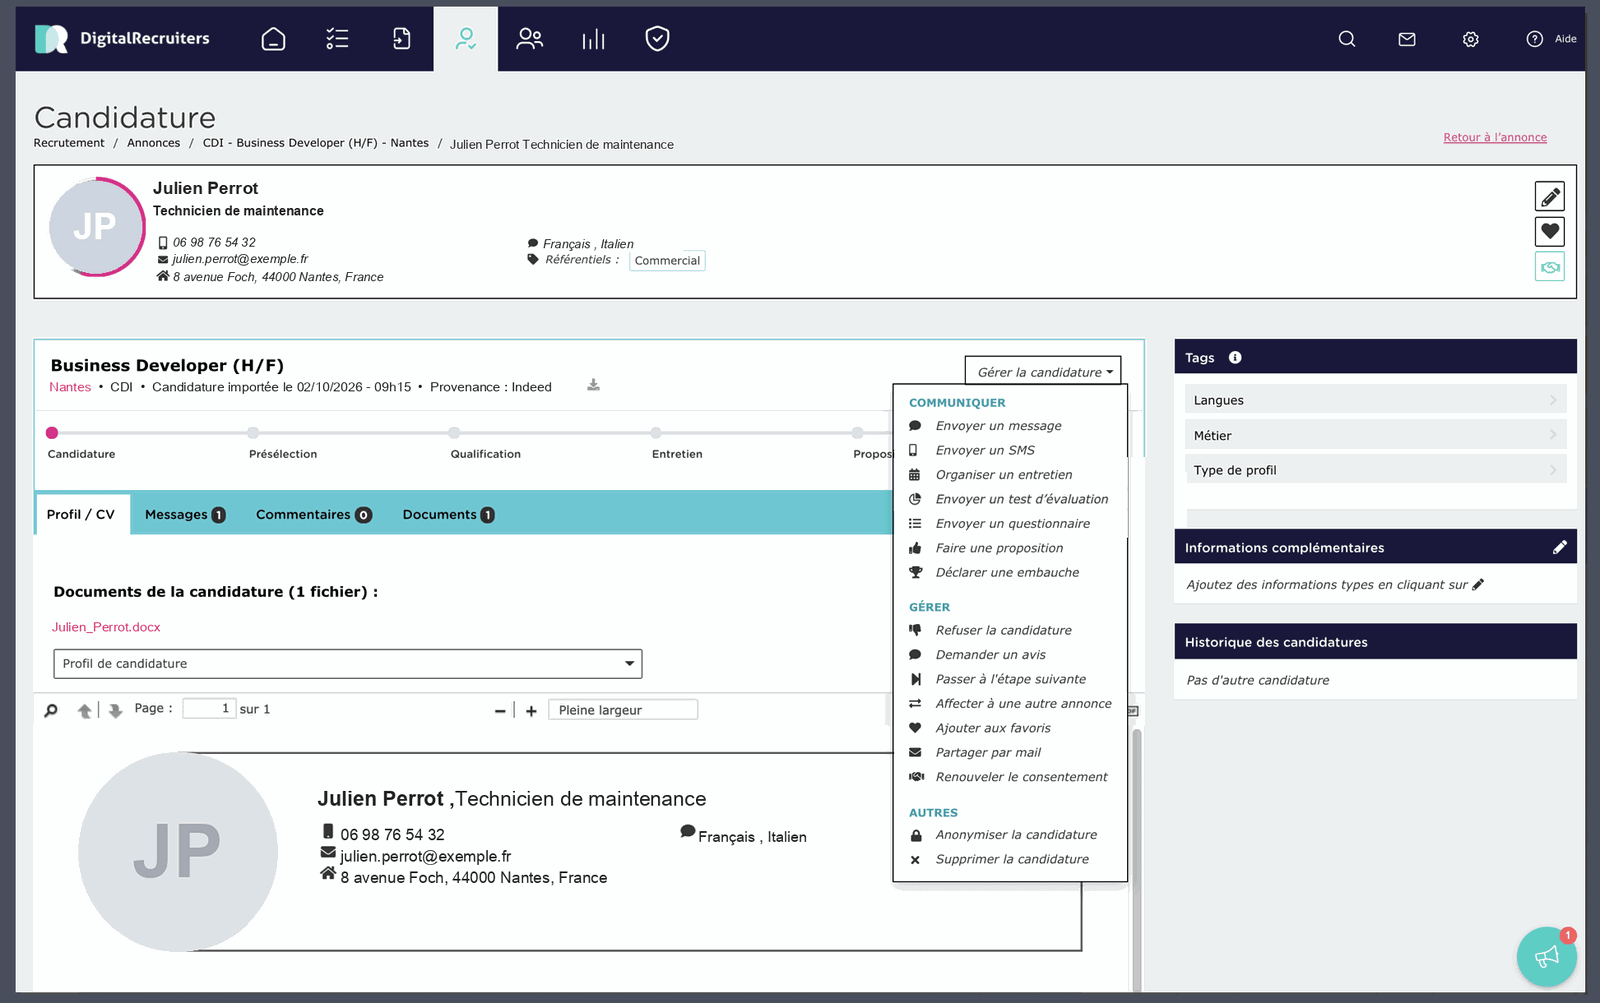Open the candidates icon in navigation
Viewport: 1600px width, 1003px height.
(466, 39)
